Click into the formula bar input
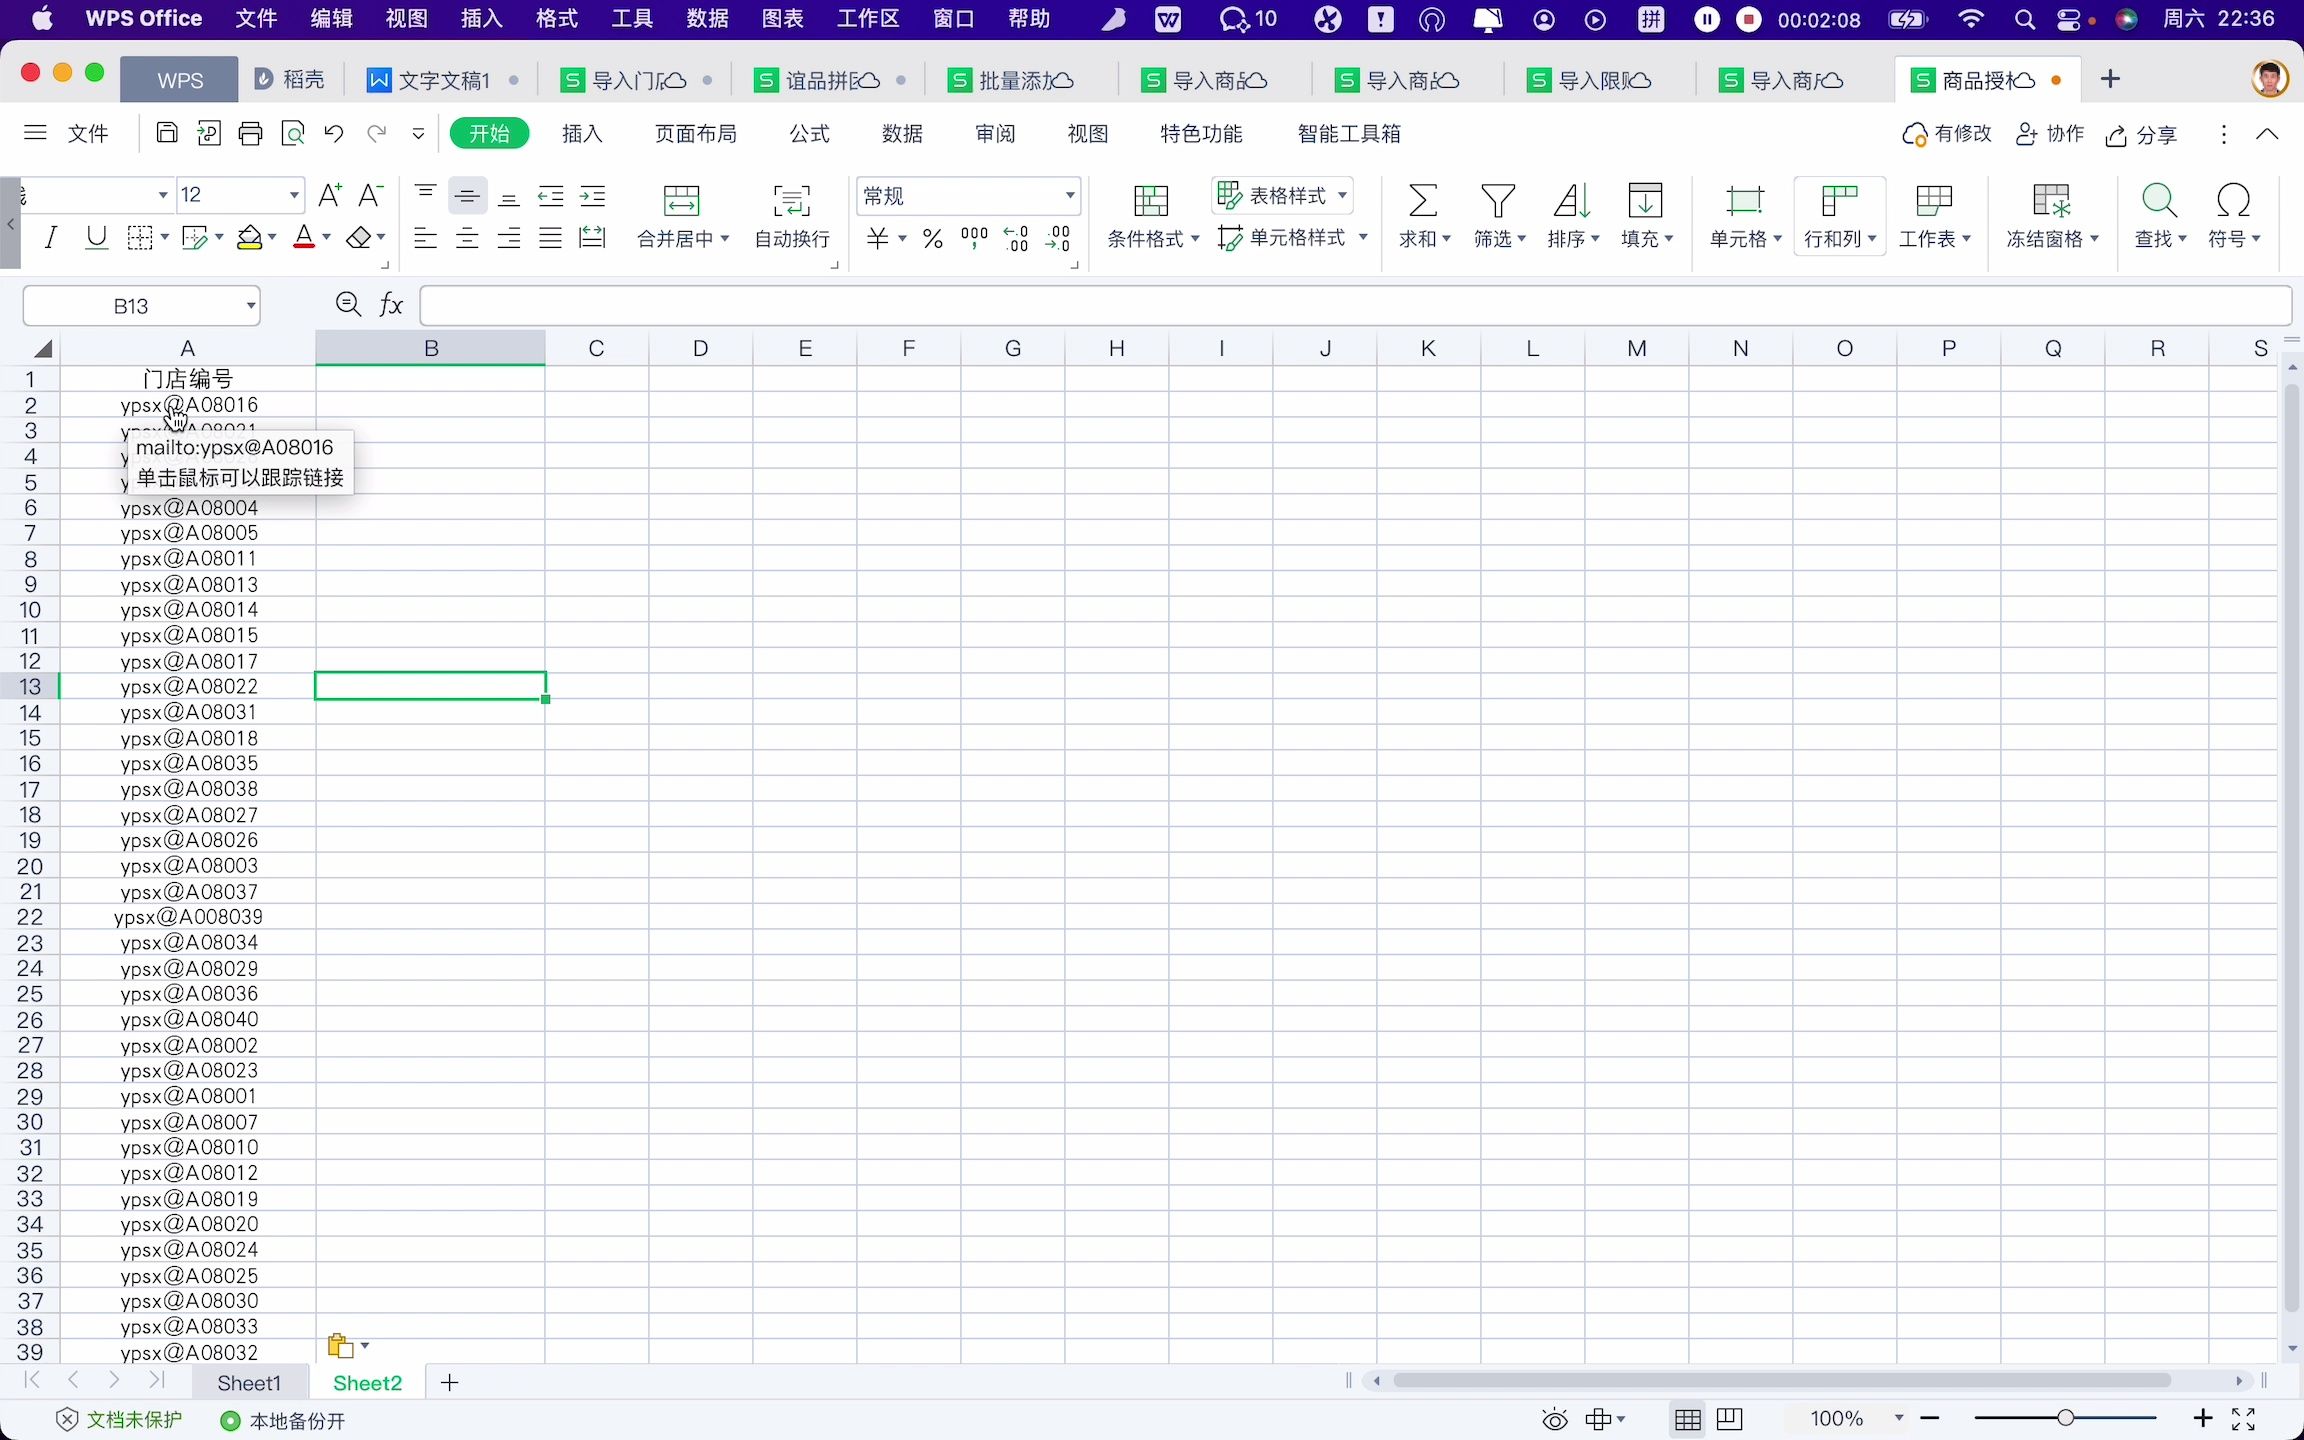Viewport: 2304px width, 1440px height. (1355, 305)
